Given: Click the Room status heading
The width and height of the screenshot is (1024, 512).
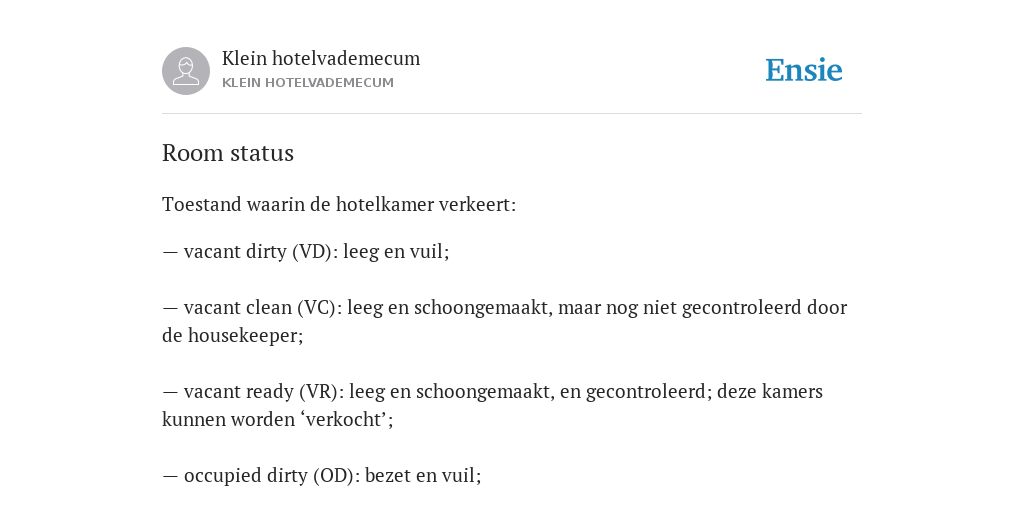Looking at the screenshot, I should 228,153.
